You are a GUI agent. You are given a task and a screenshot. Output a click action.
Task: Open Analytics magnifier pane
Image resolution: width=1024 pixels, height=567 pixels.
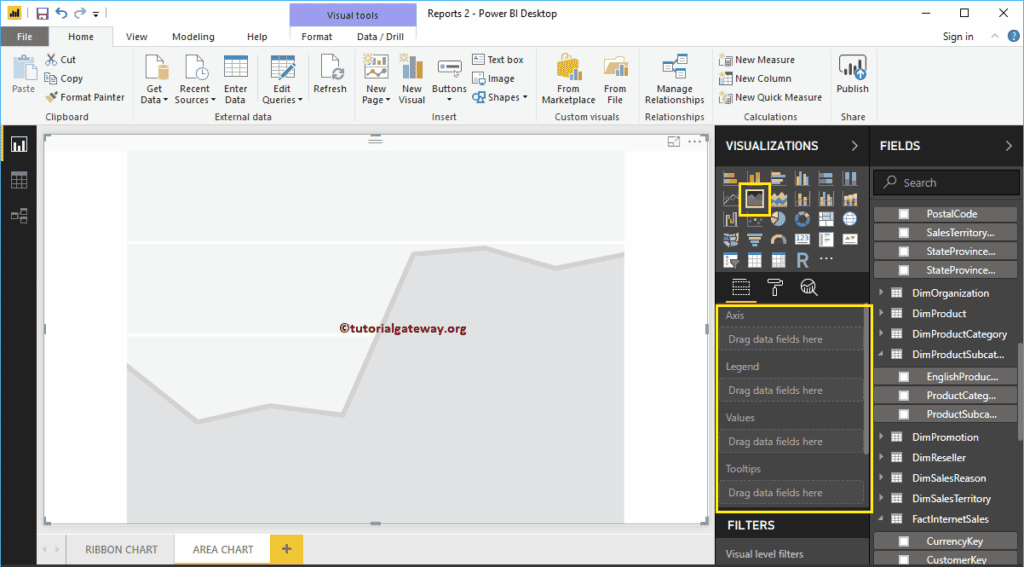[808, 287]
